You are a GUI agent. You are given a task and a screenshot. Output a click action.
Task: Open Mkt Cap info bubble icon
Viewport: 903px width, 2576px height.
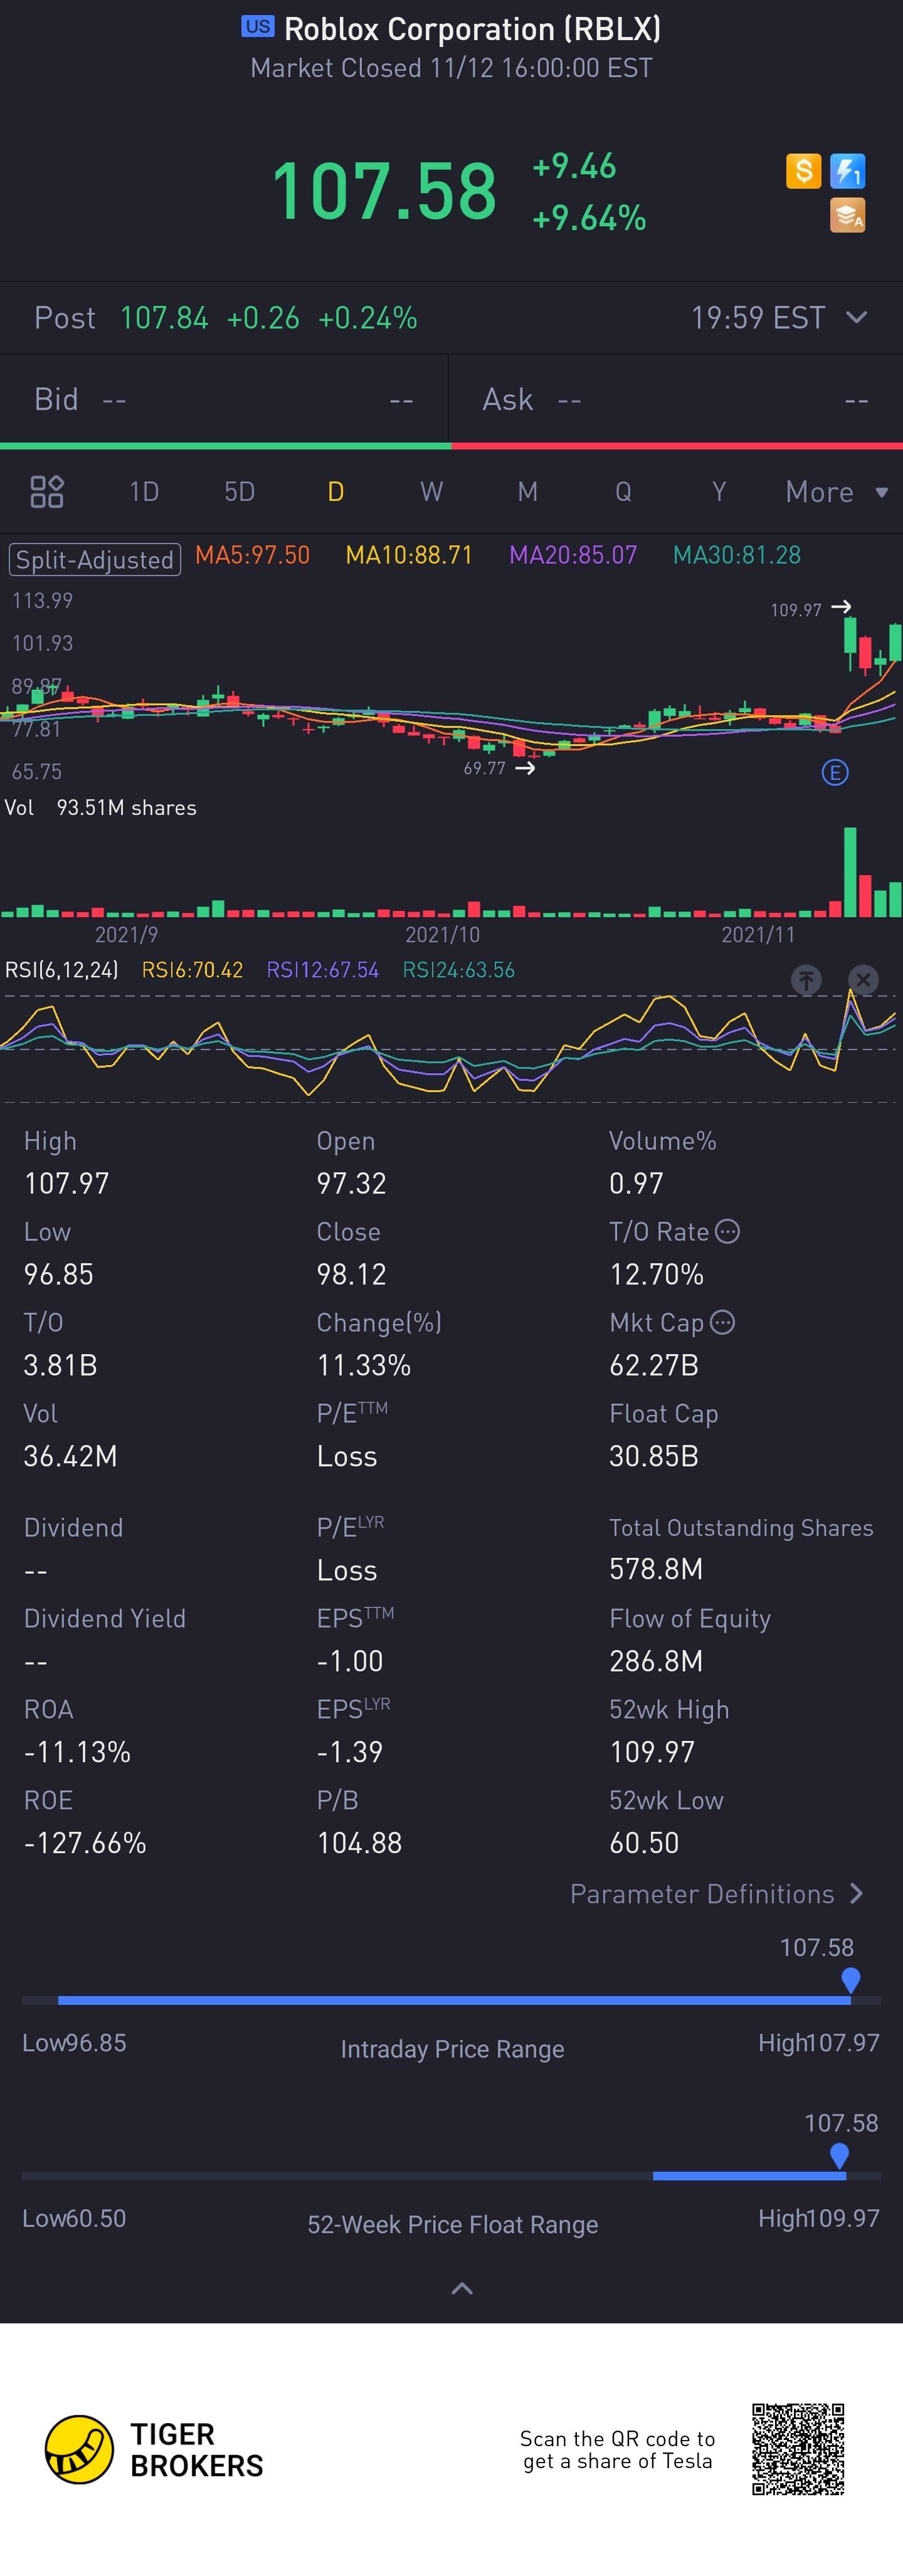(x=722, y=1322)
